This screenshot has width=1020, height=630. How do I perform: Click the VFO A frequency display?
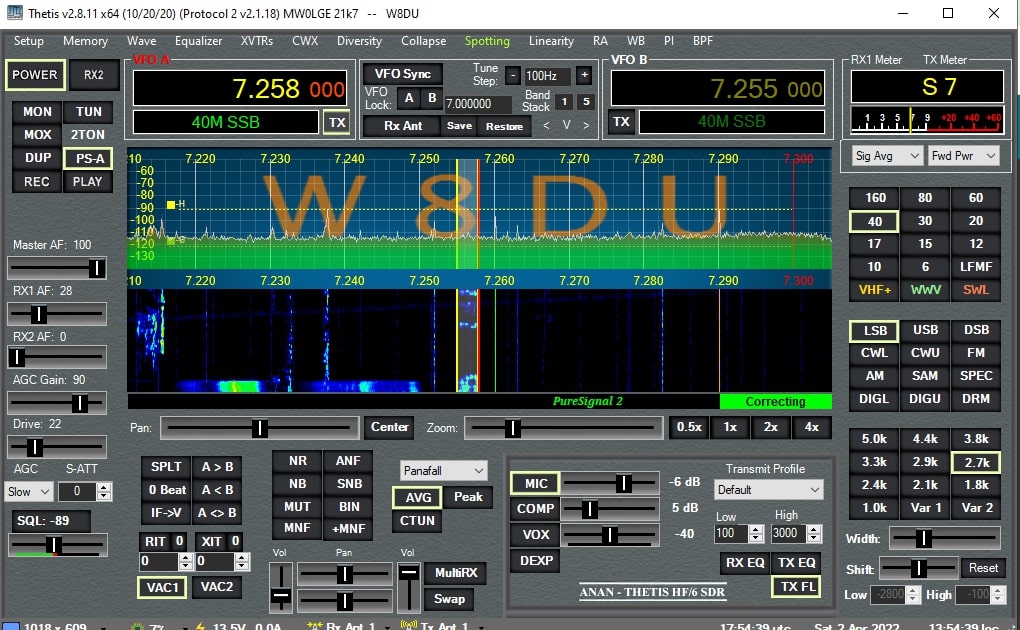239,88
